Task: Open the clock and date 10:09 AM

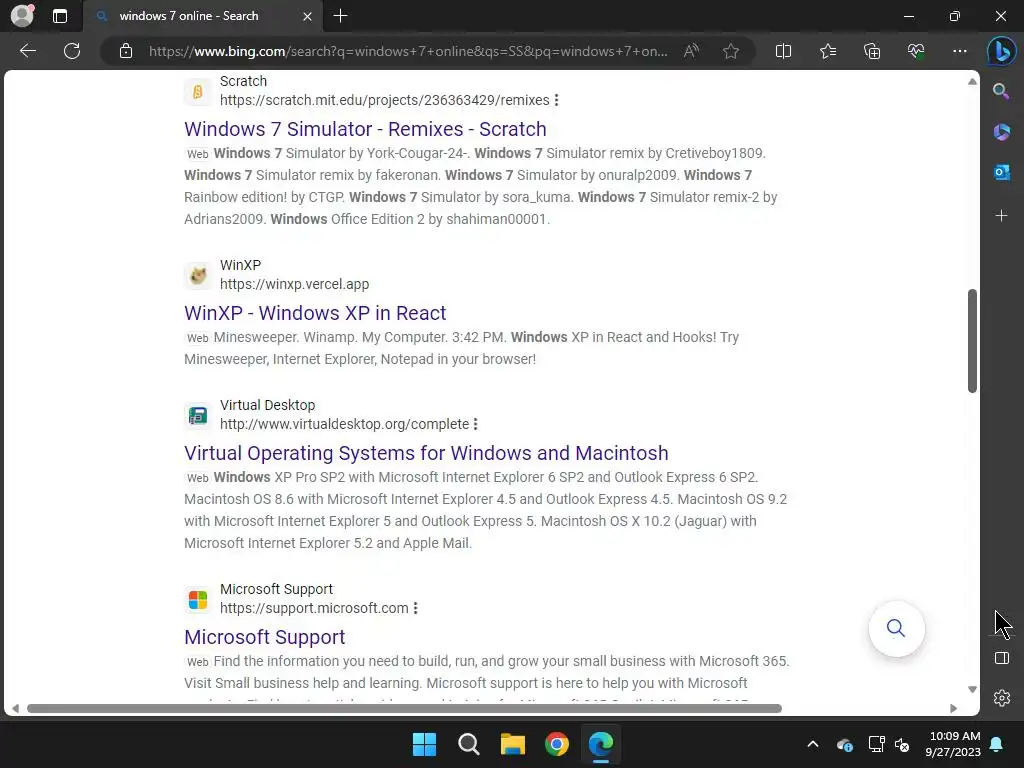Action: [x=953, y=744]
